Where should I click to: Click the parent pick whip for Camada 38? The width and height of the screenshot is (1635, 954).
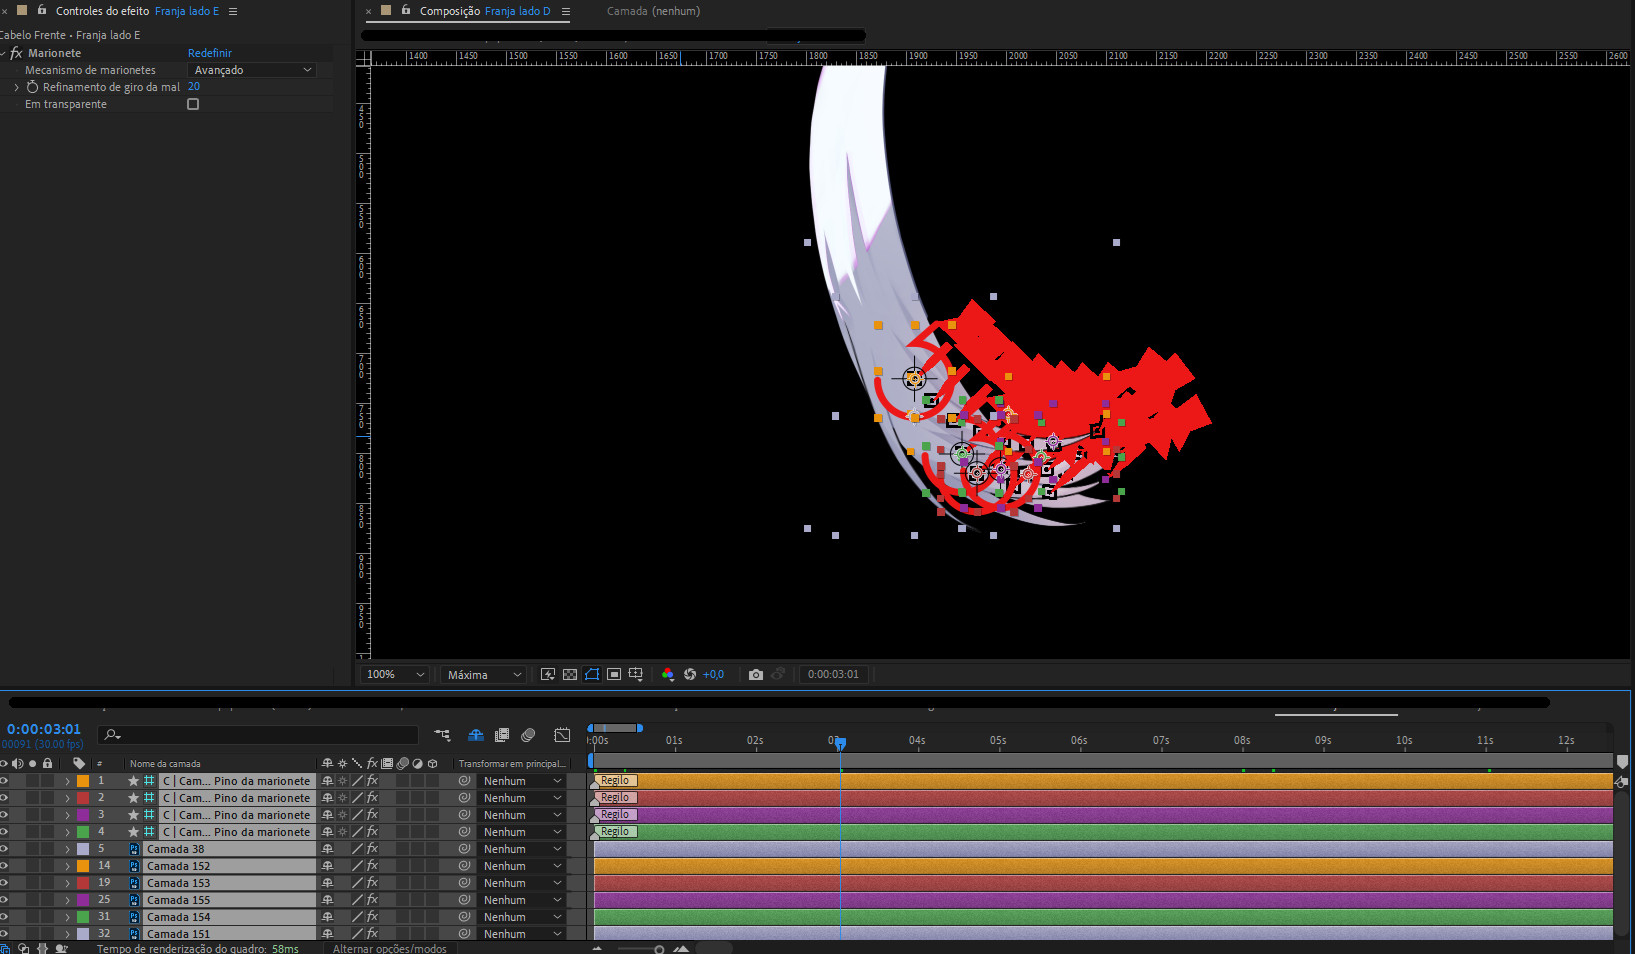point(464,849)
